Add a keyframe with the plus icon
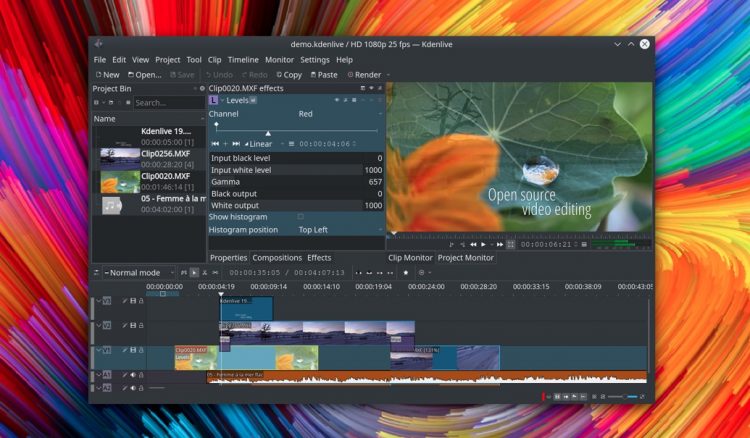Screen dimensions: 750x438 (226, 144)
